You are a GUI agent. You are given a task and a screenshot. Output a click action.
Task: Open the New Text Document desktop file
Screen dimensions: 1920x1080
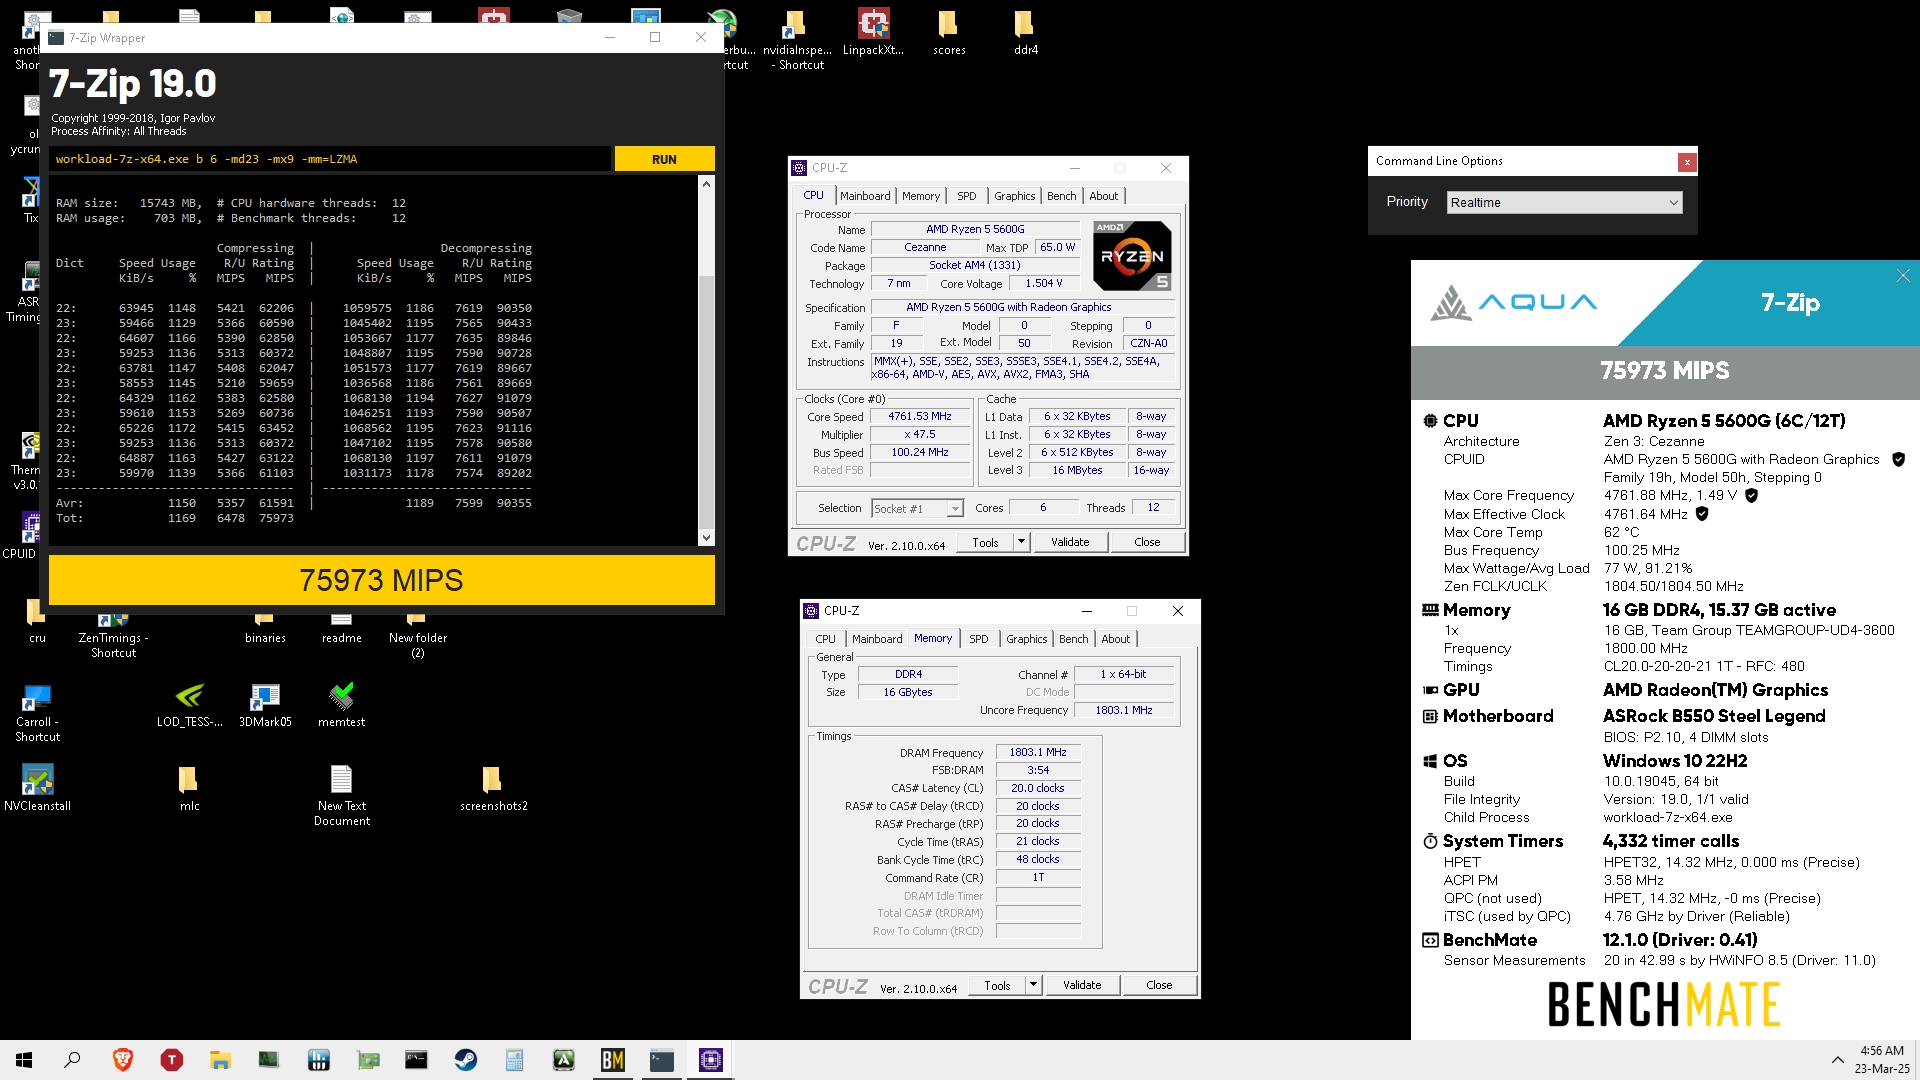(x=341, y=796)
